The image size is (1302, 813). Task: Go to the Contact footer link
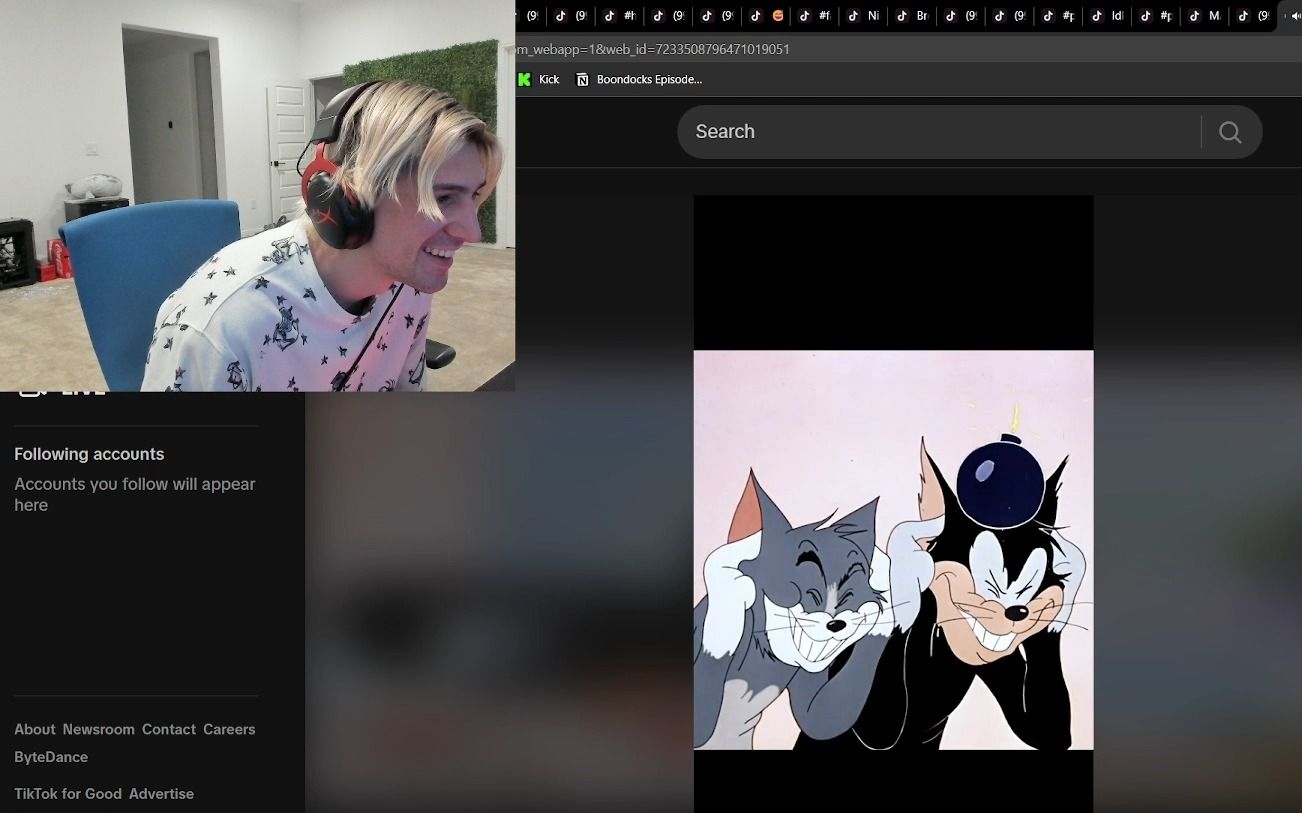[x=168, y=730]
